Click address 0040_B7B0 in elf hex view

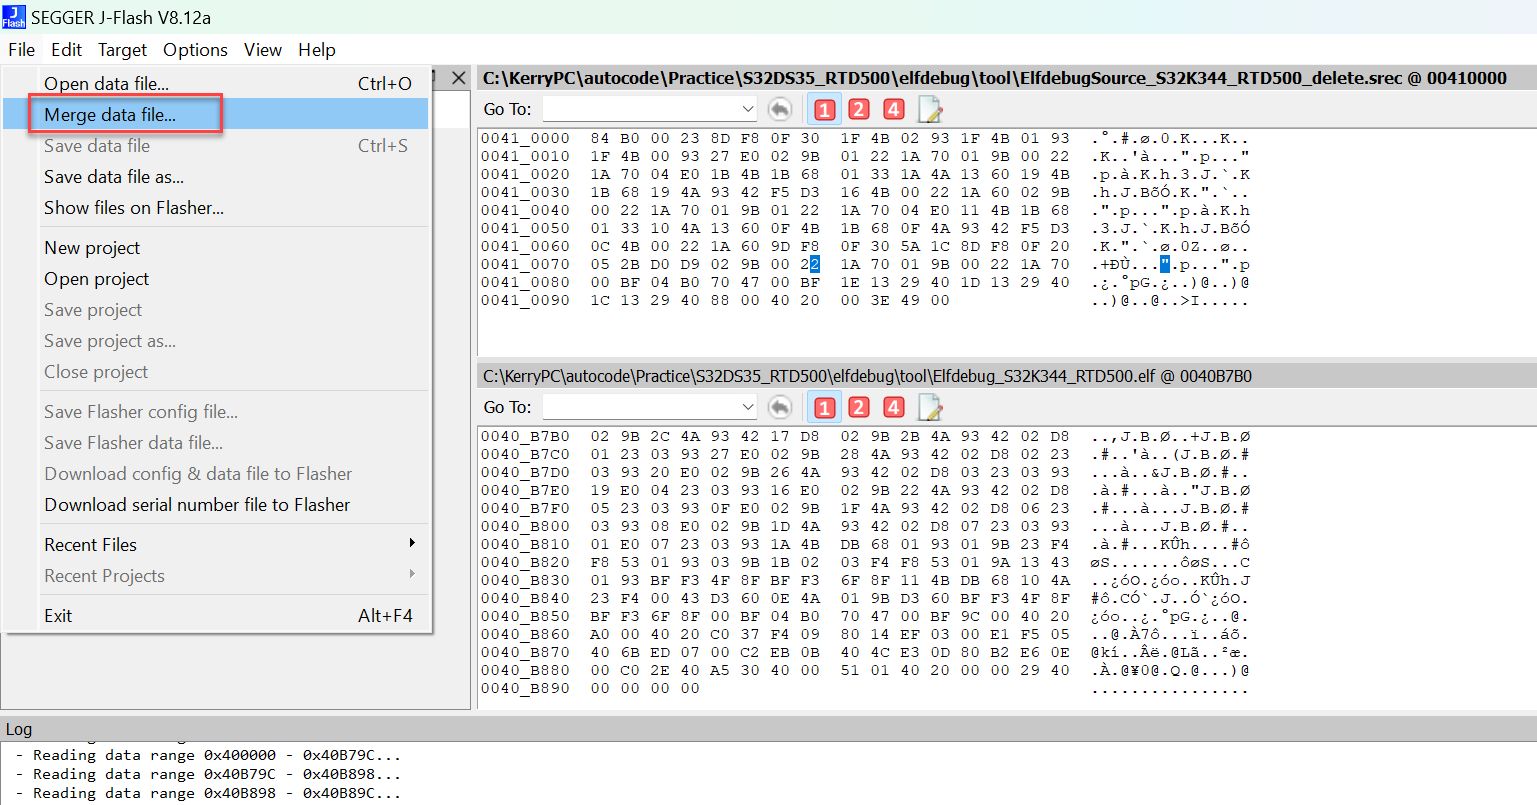(525, 436)
